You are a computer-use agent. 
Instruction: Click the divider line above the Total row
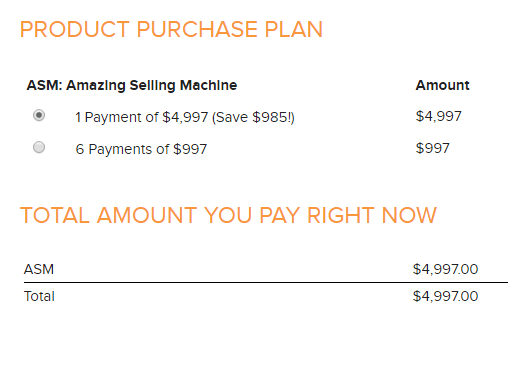click(266, 282)
